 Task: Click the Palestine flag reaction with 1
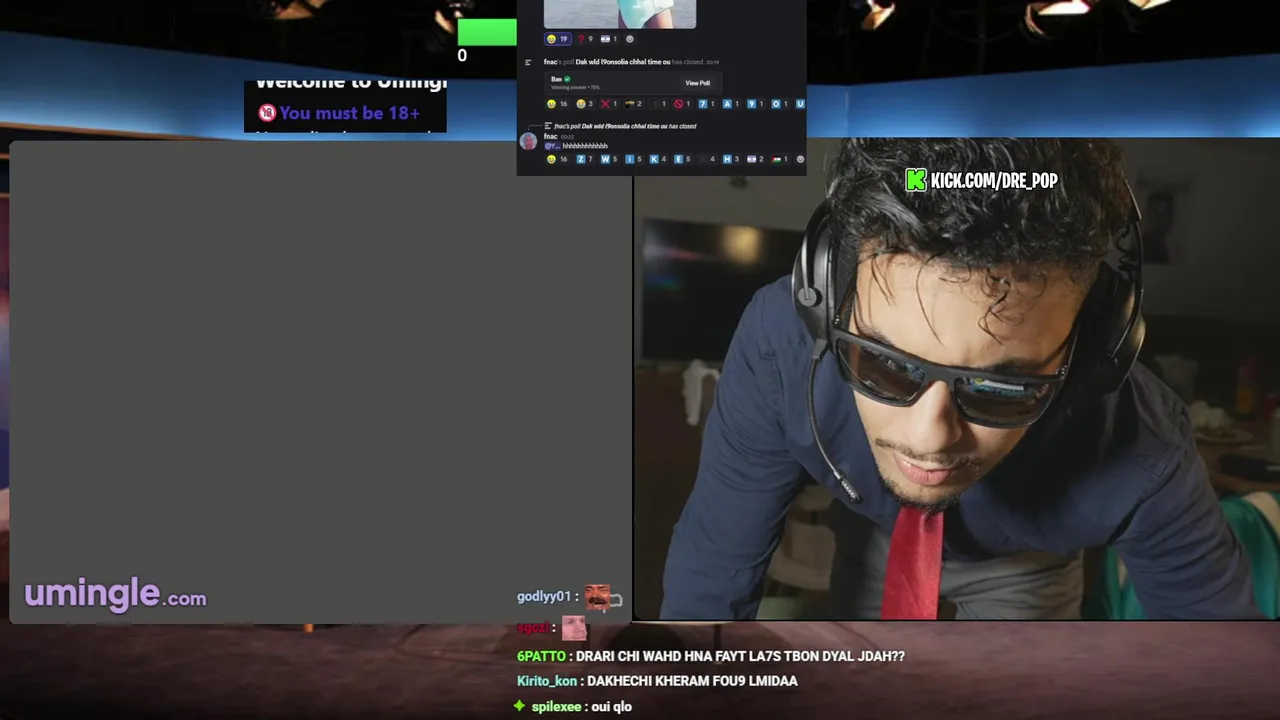pyautogui.click(x=780, y=159)
